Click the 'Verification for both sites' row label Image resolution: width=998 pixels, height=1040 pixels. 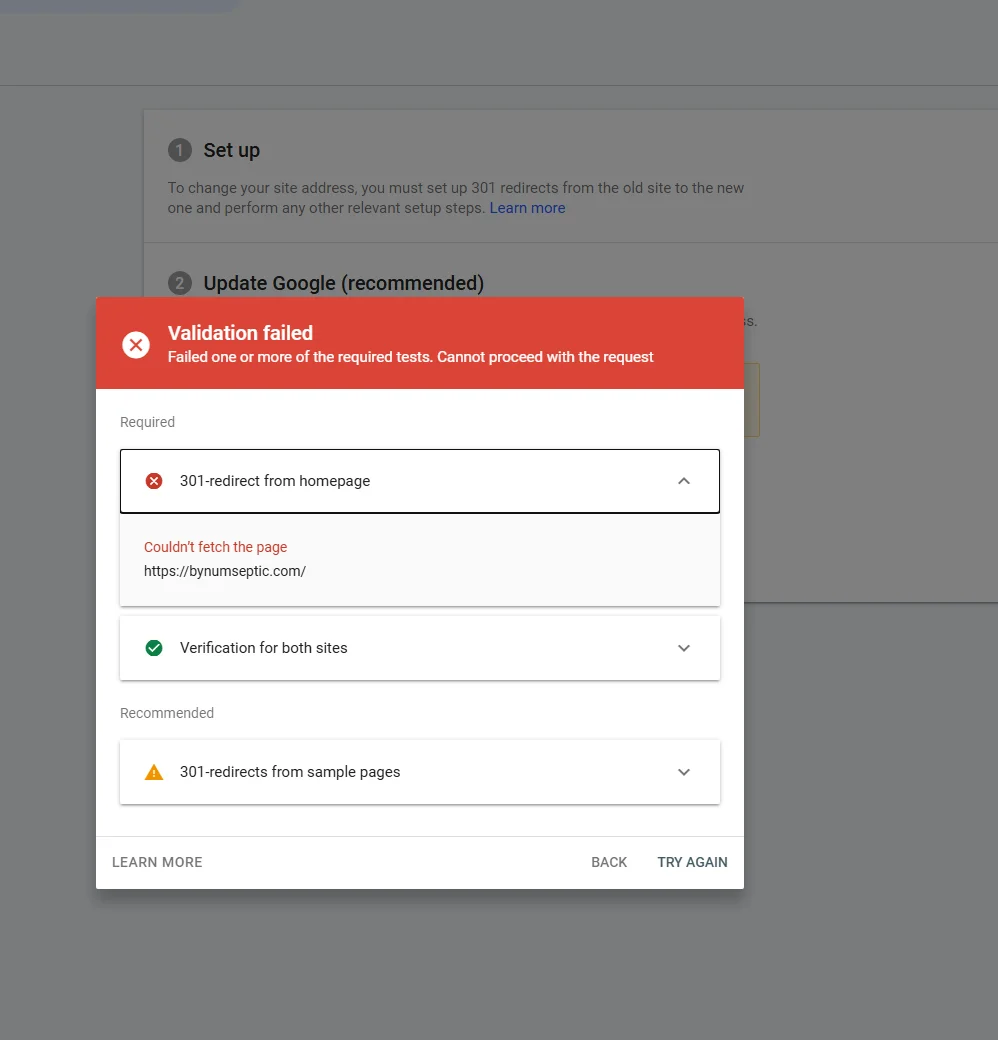pos(263,648)
